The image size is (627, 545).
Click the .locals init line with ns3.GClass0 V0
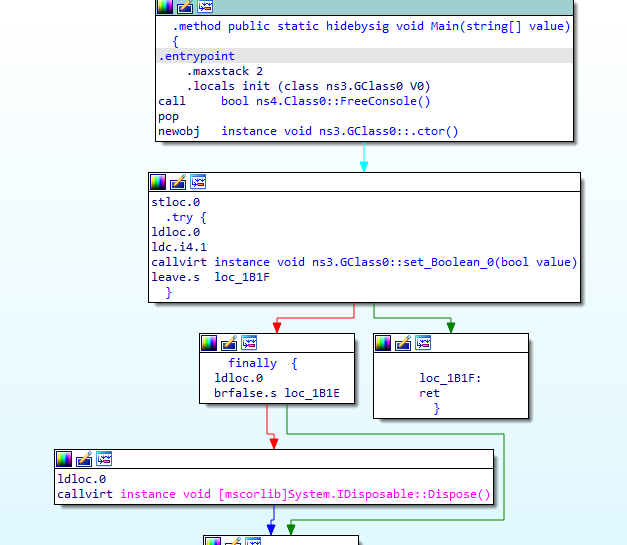(x=308, y=86)
